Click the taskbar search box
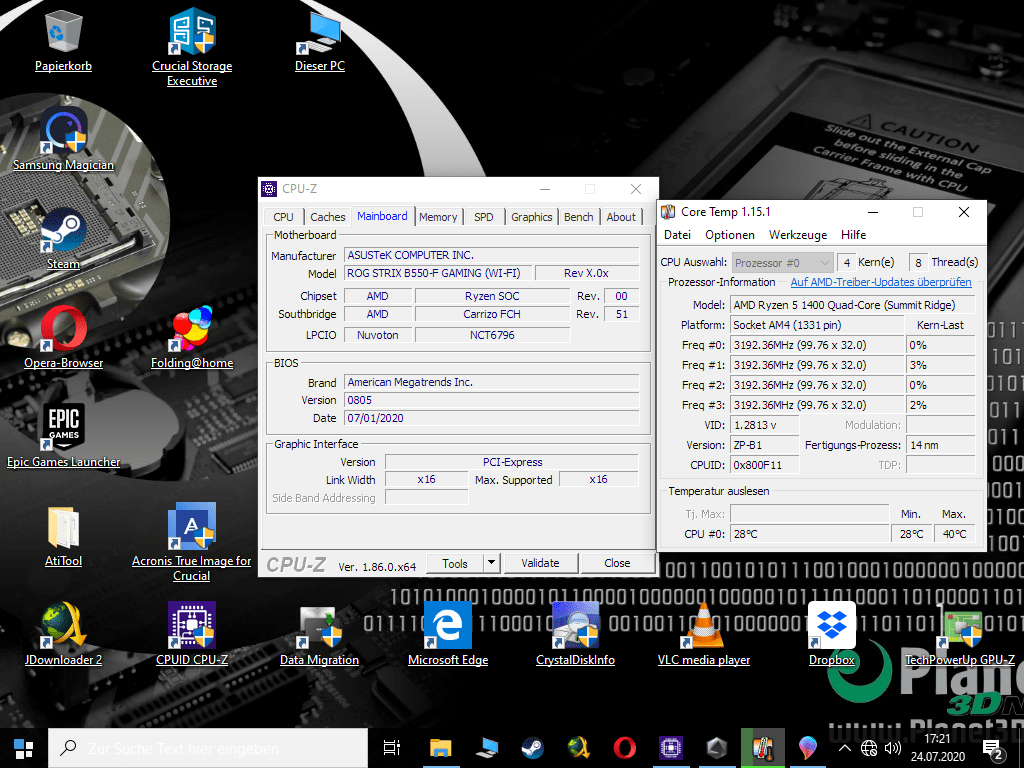Image resolution: width=1024 pixels, height=768 pixels. click(x=208, y=748)
